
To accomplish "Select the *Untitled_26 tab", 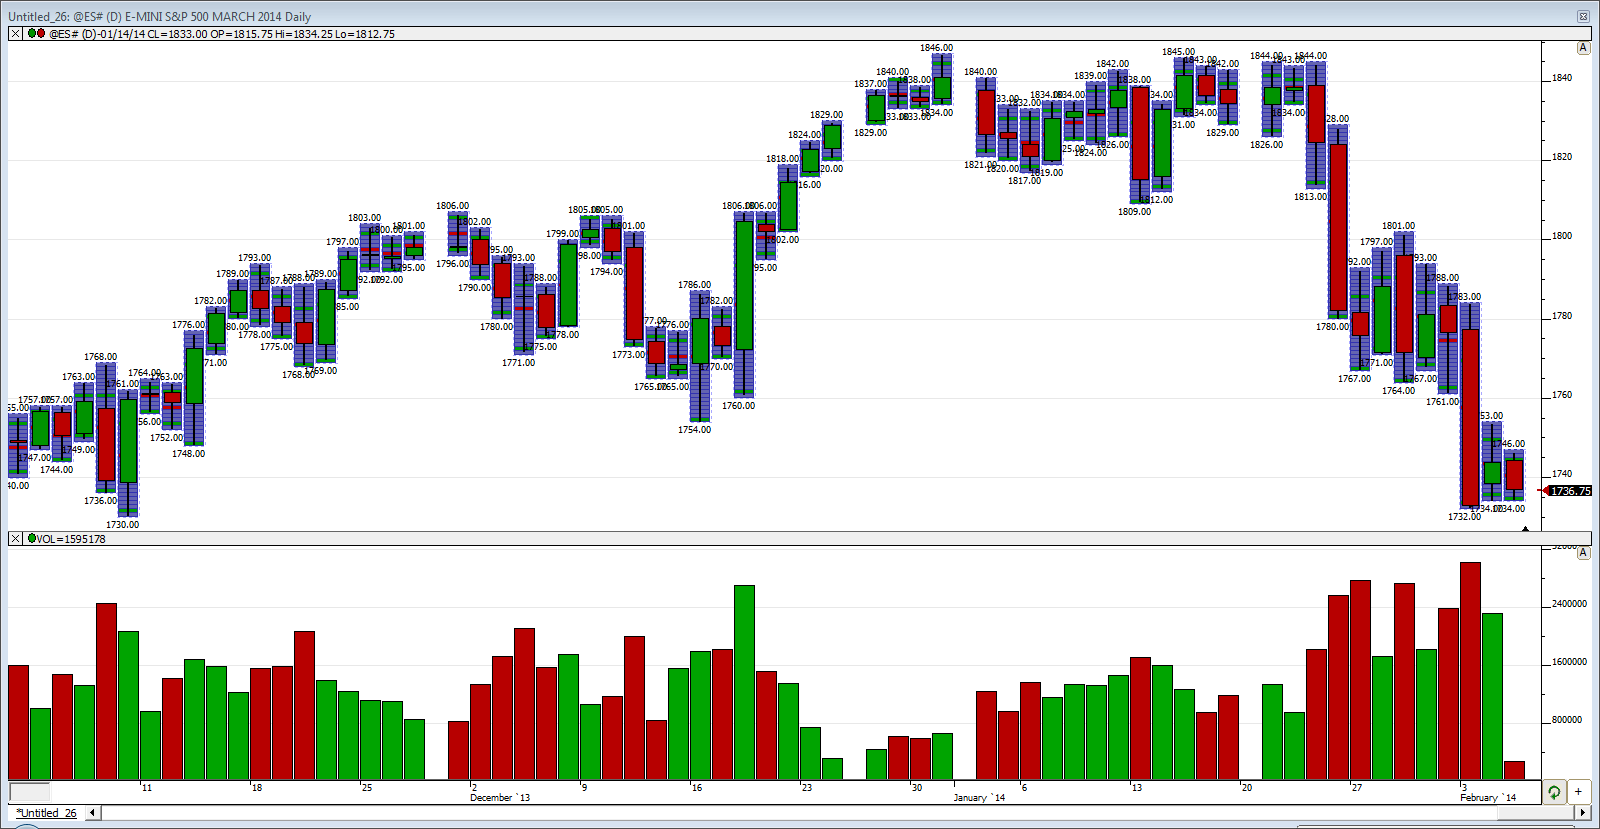I will [x=47, y=813].
